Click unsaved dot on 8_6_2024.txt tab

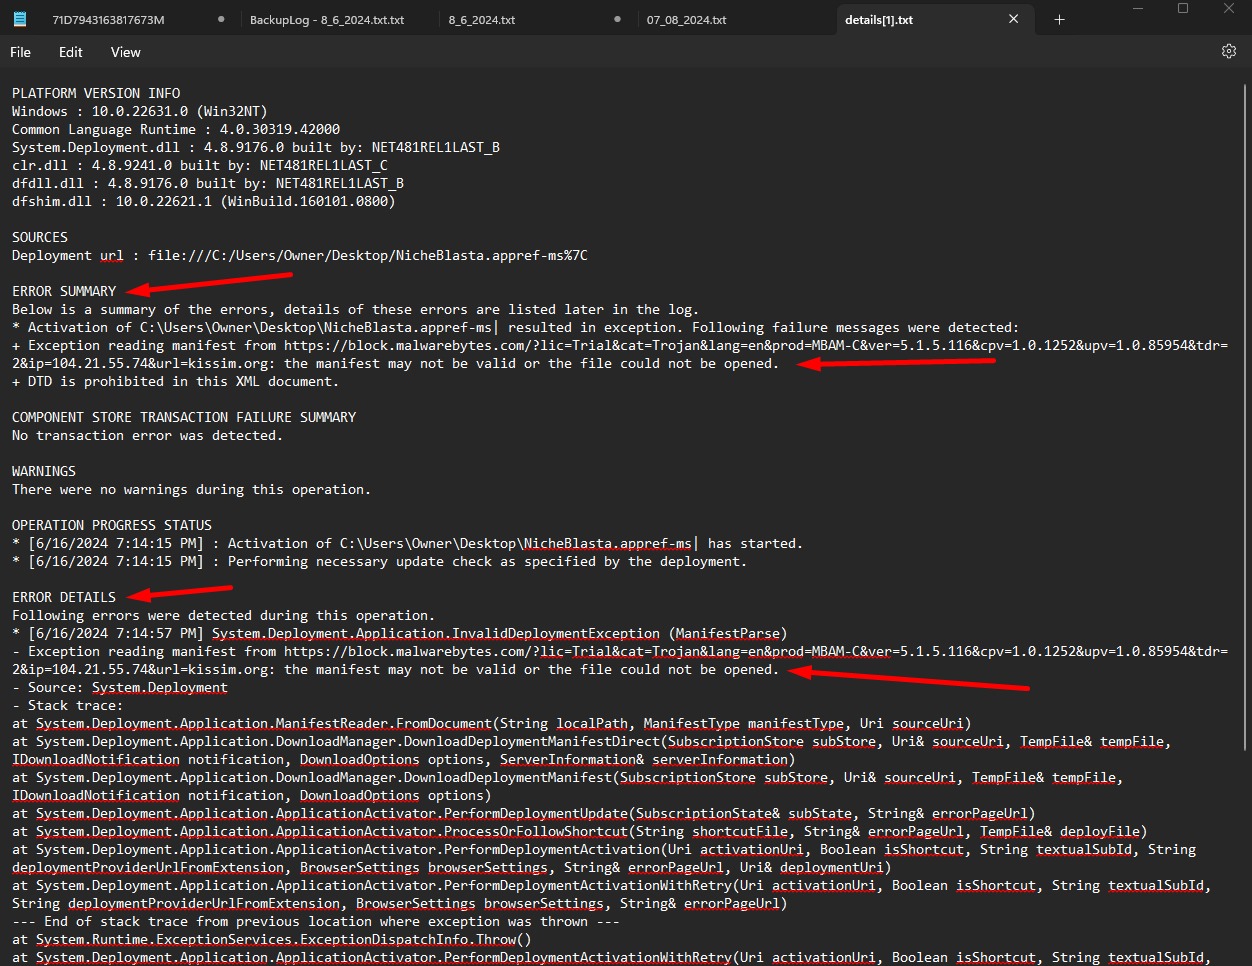click(x=617, y=19)
